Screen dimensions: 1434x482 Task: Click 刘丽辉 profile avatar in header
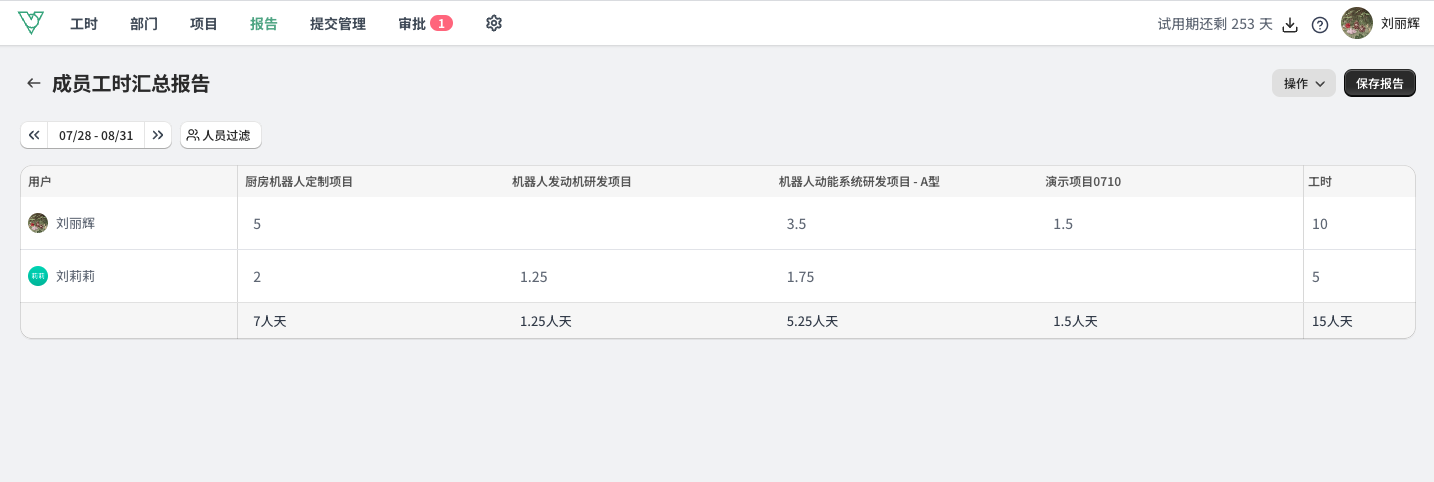coord(1357,23)
